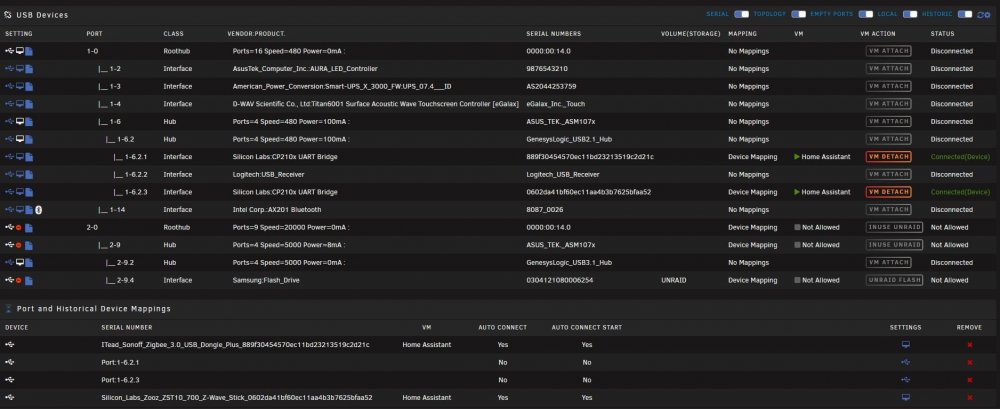The width and height of the screenshot is (1000, 409).
Task: Select serial number AS2044253759
Action: pyautogui.click(x=552, y=86)
